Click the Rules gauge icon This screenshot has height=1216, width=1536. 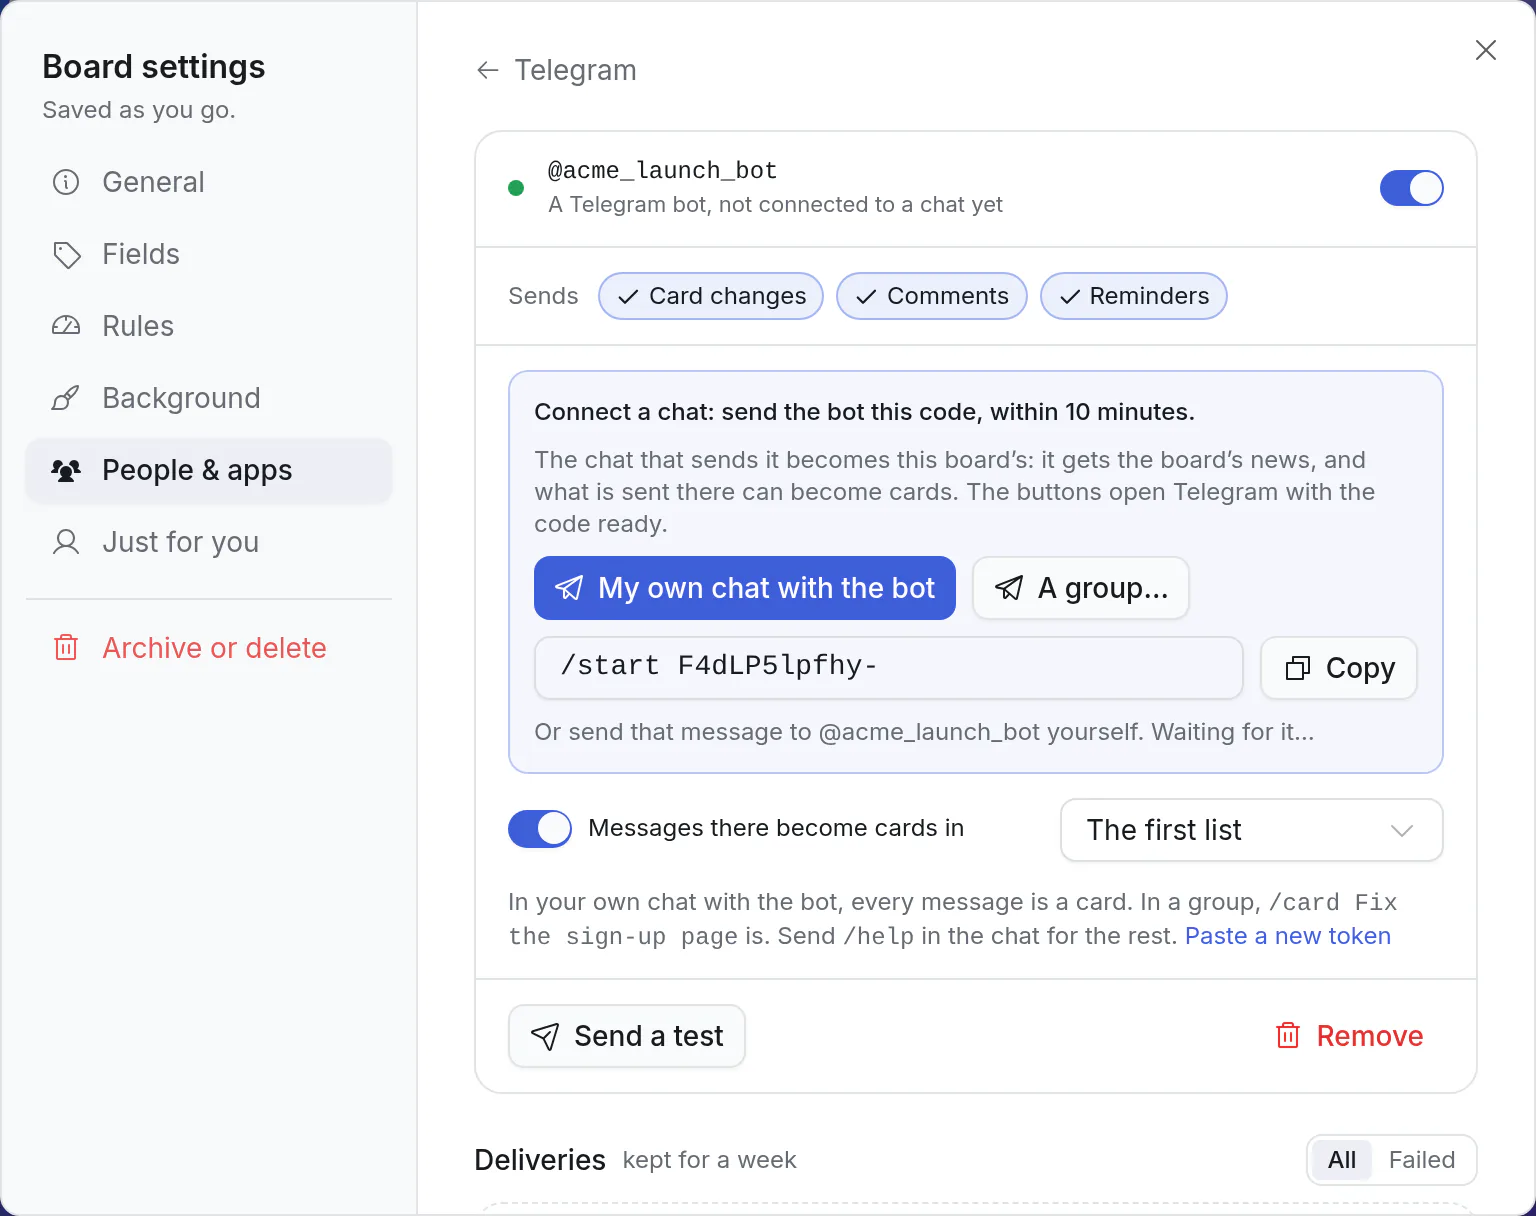66,326
